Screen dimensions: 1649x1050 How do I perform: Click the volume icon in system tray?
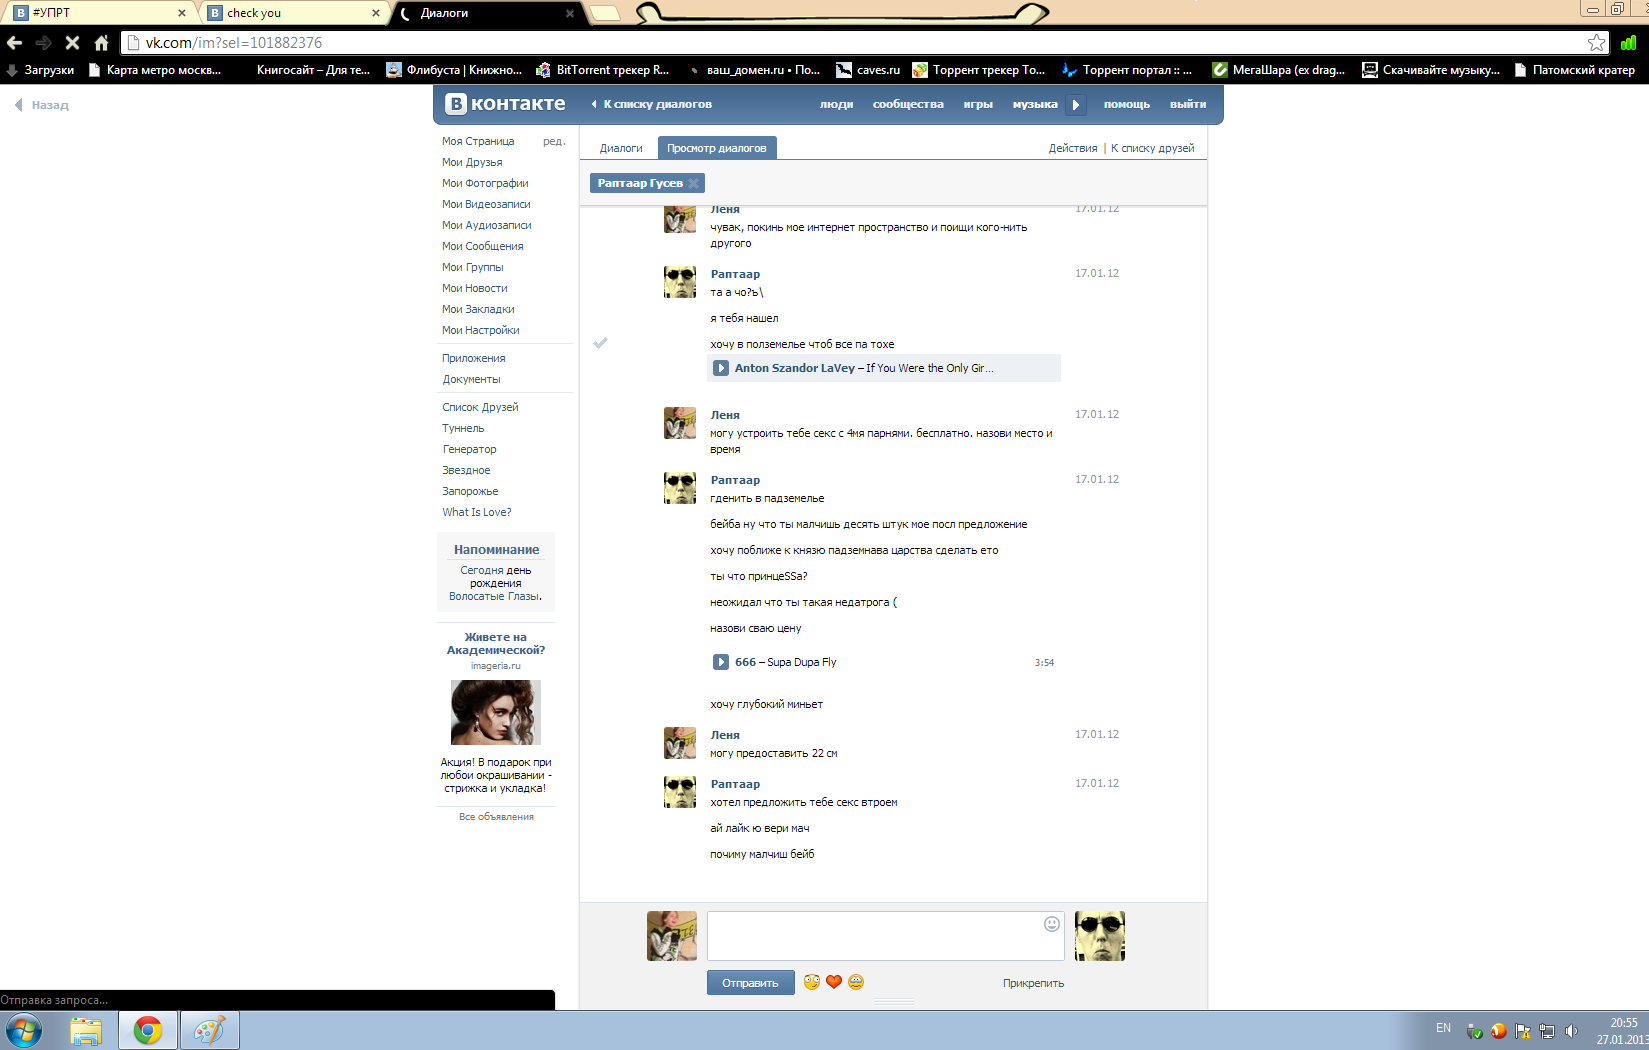pyautogui.click(x=1571, y=1030)
